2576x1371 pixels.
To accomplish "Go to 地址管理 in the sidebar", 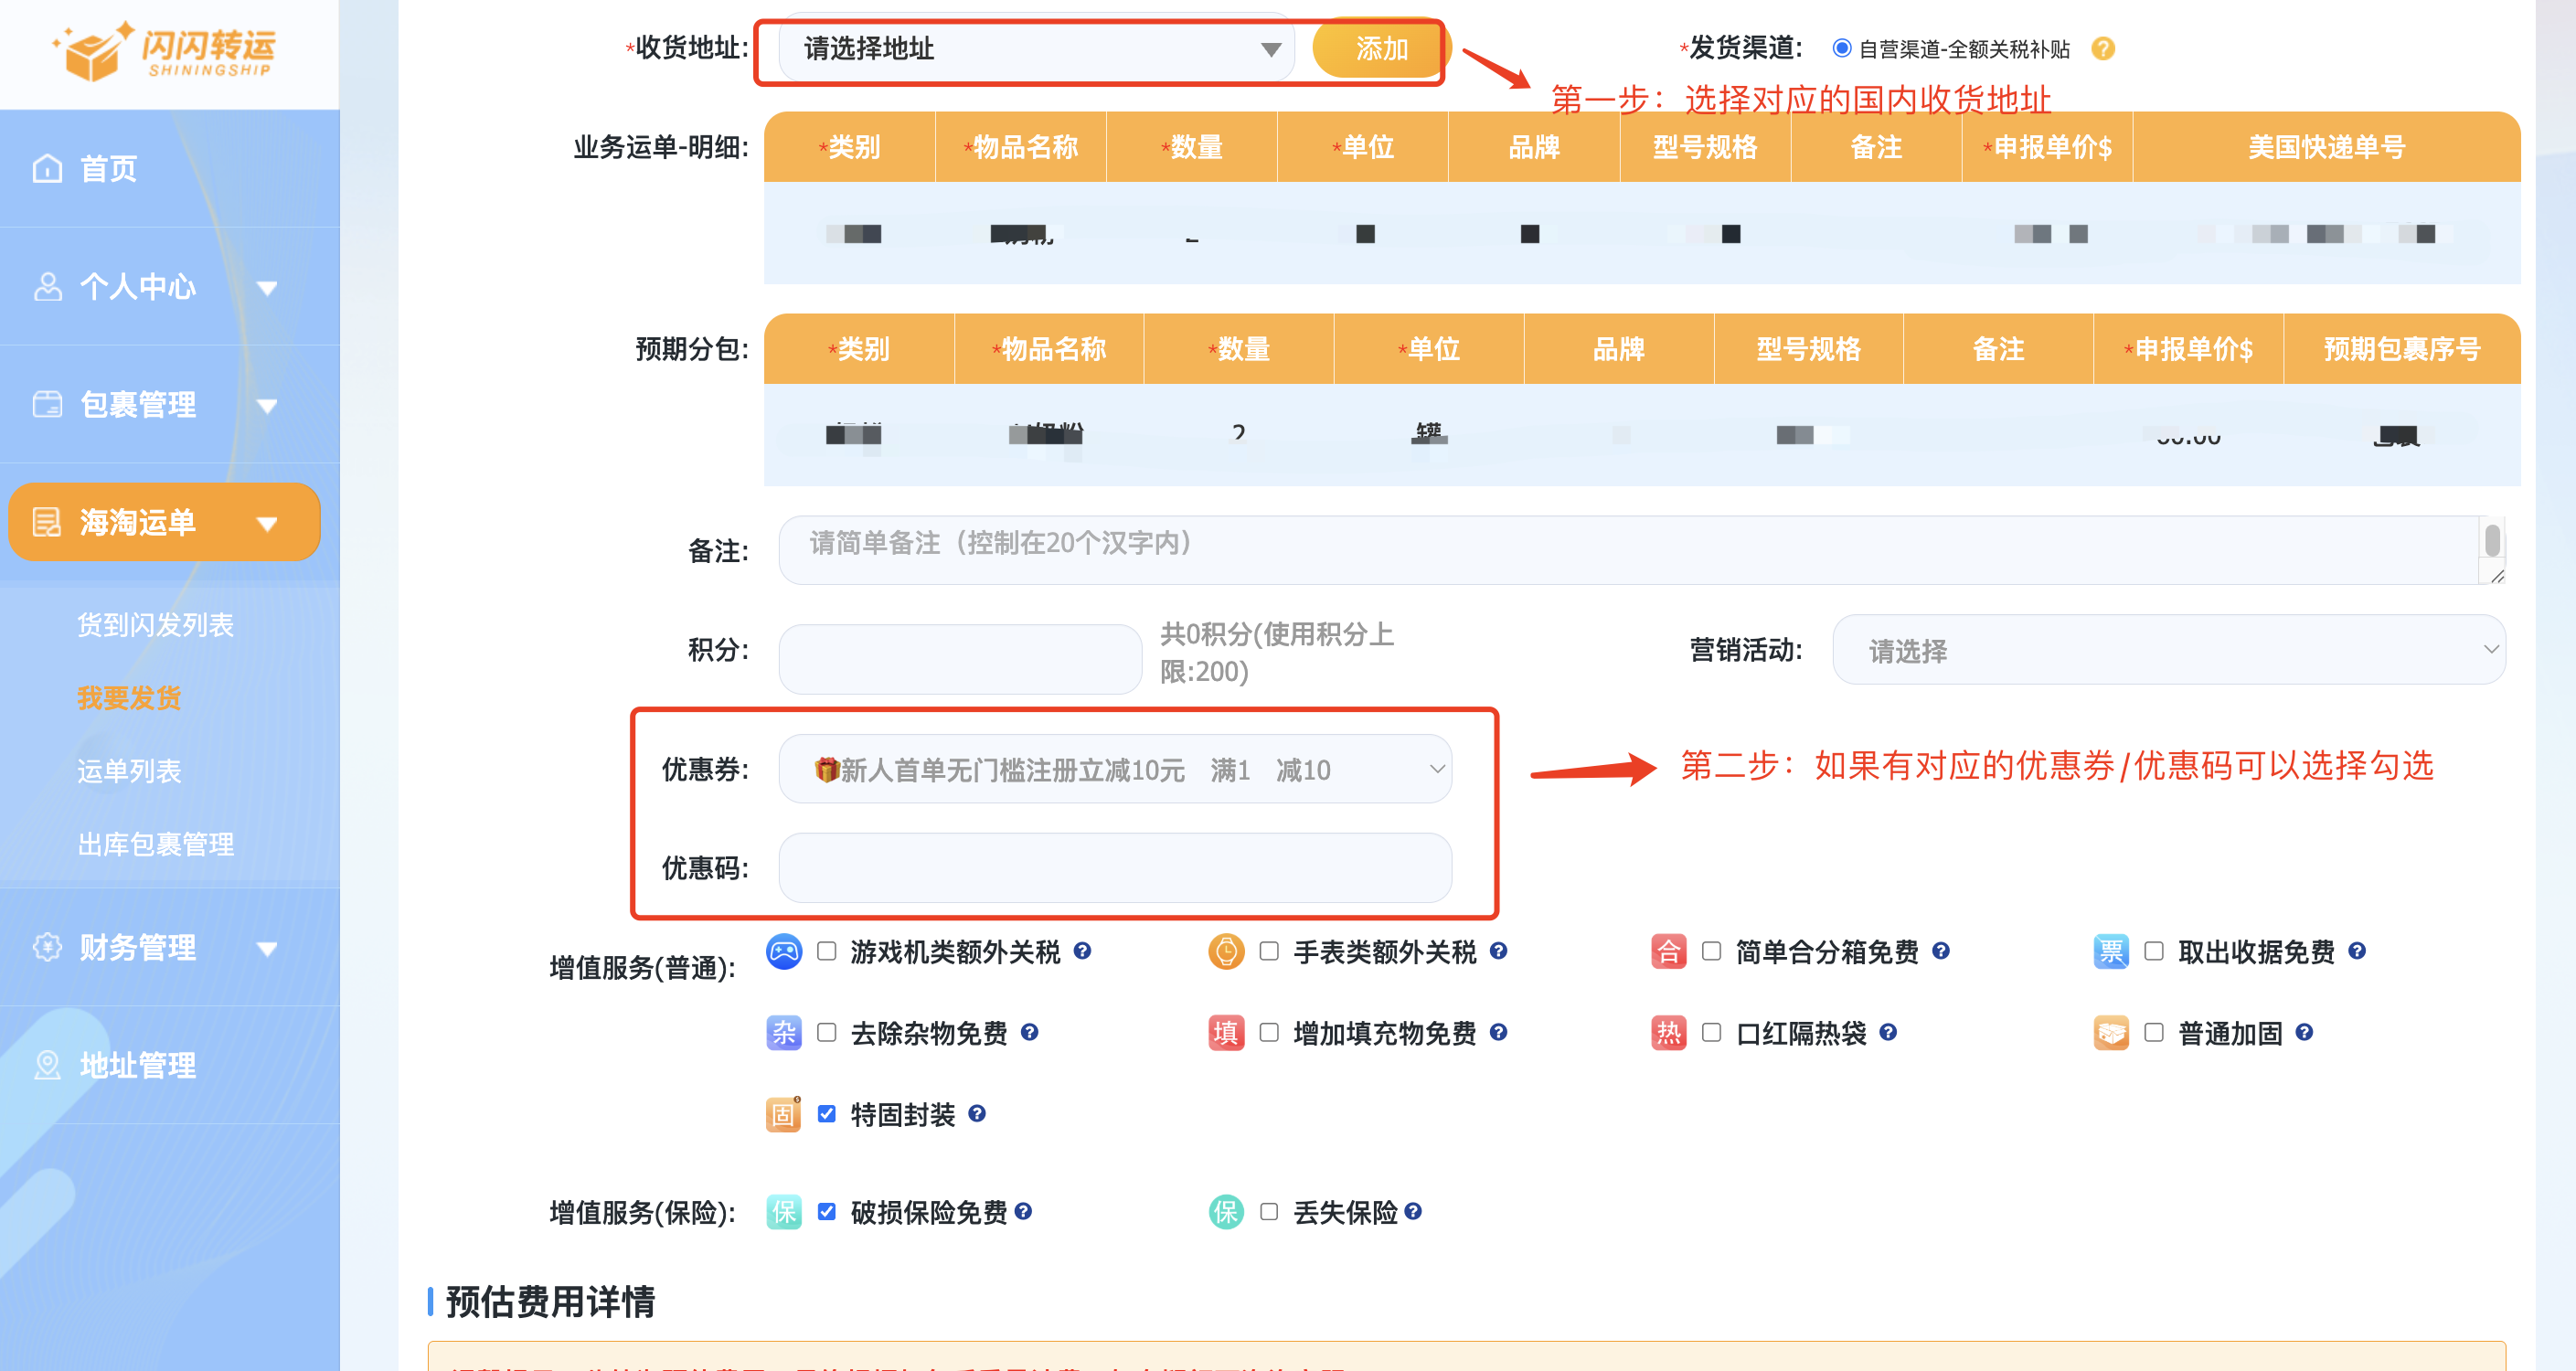I will [137, 1065].
